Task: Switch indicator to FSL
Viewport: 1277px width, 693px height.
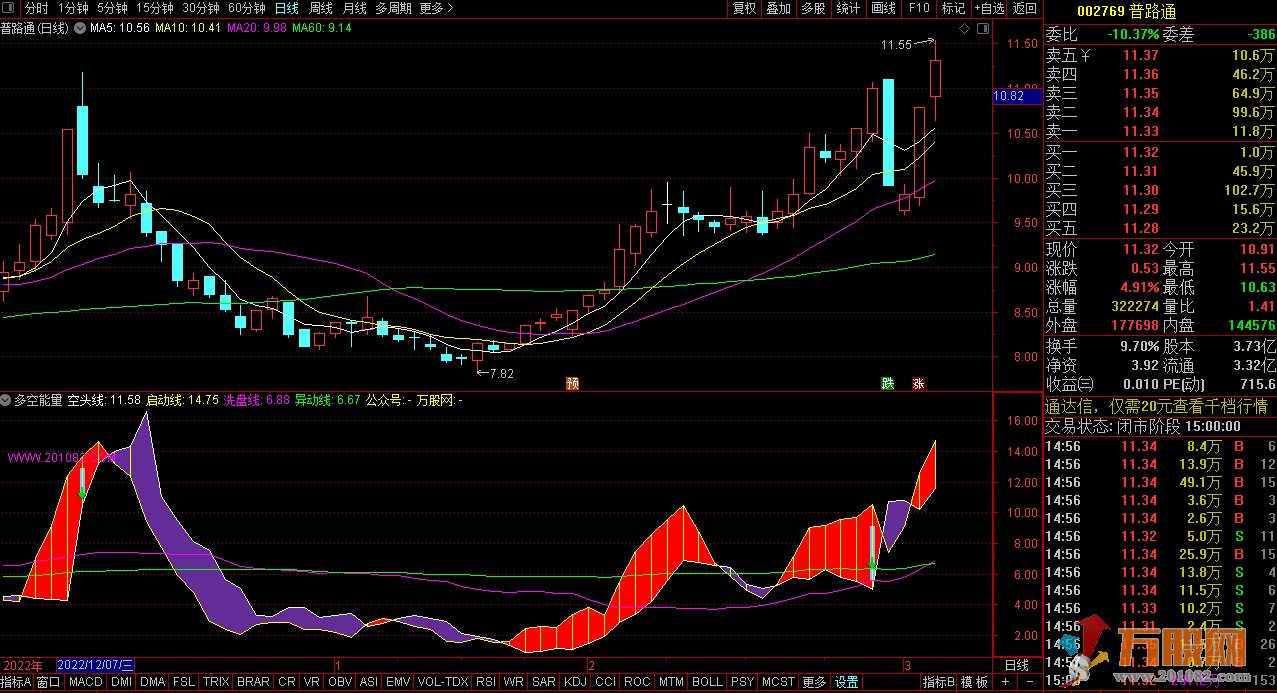Action: coord(184,682)
